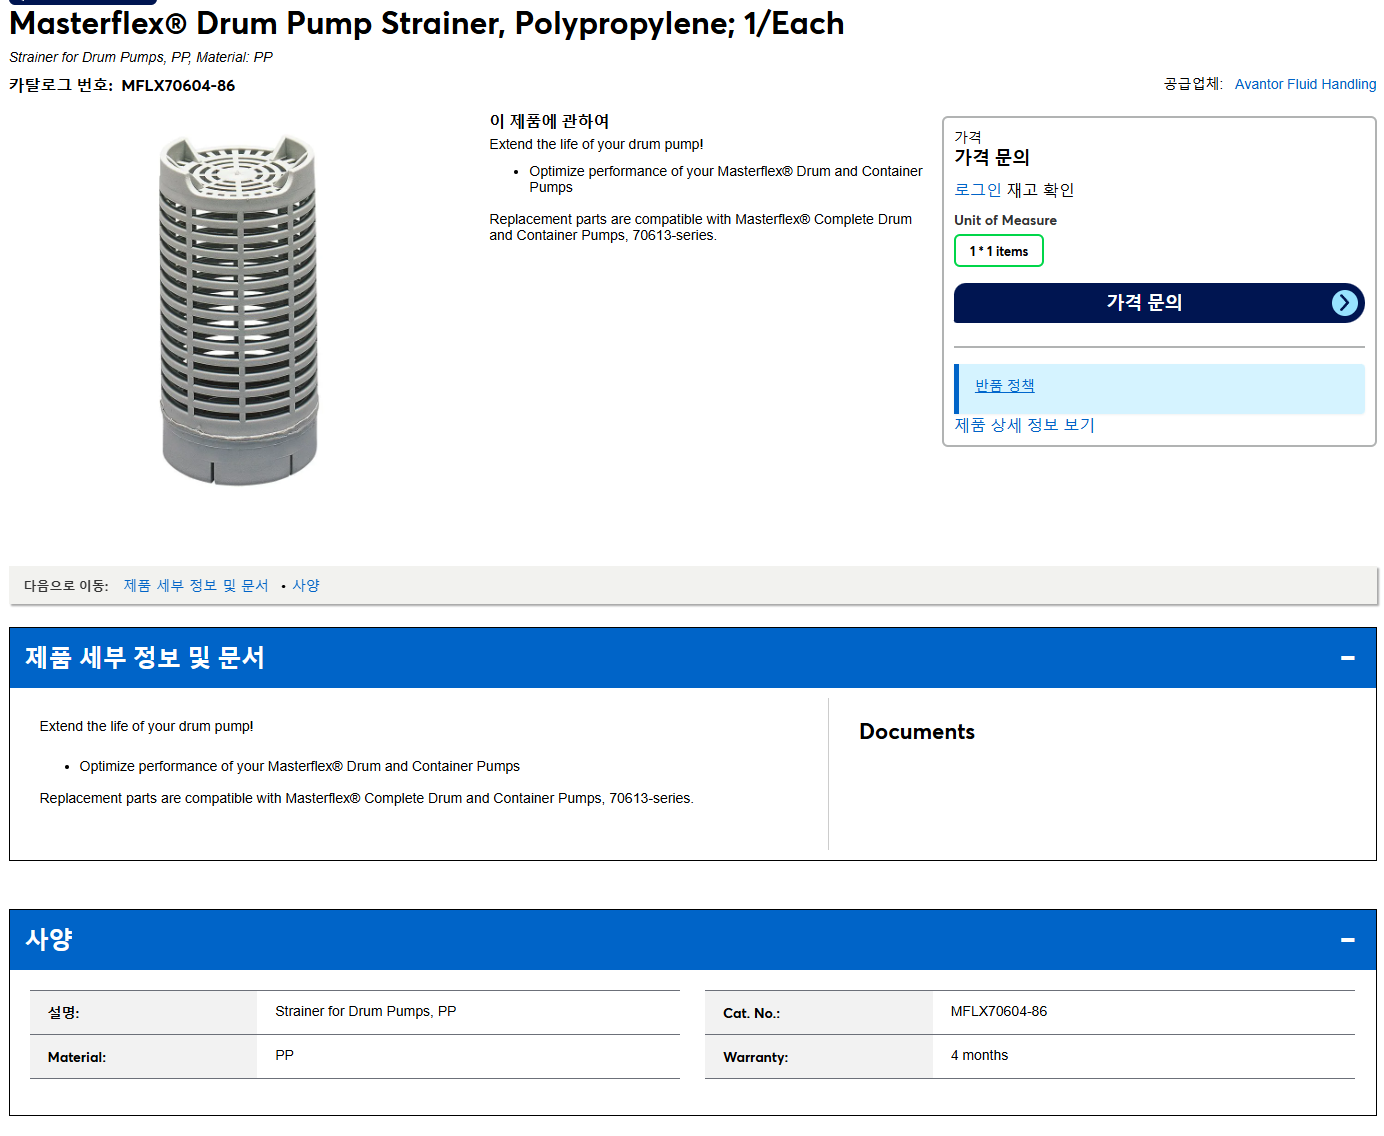Click the 로그인 link to check stock
This screenshot has height=1136, width=1384.
point(977,190)
